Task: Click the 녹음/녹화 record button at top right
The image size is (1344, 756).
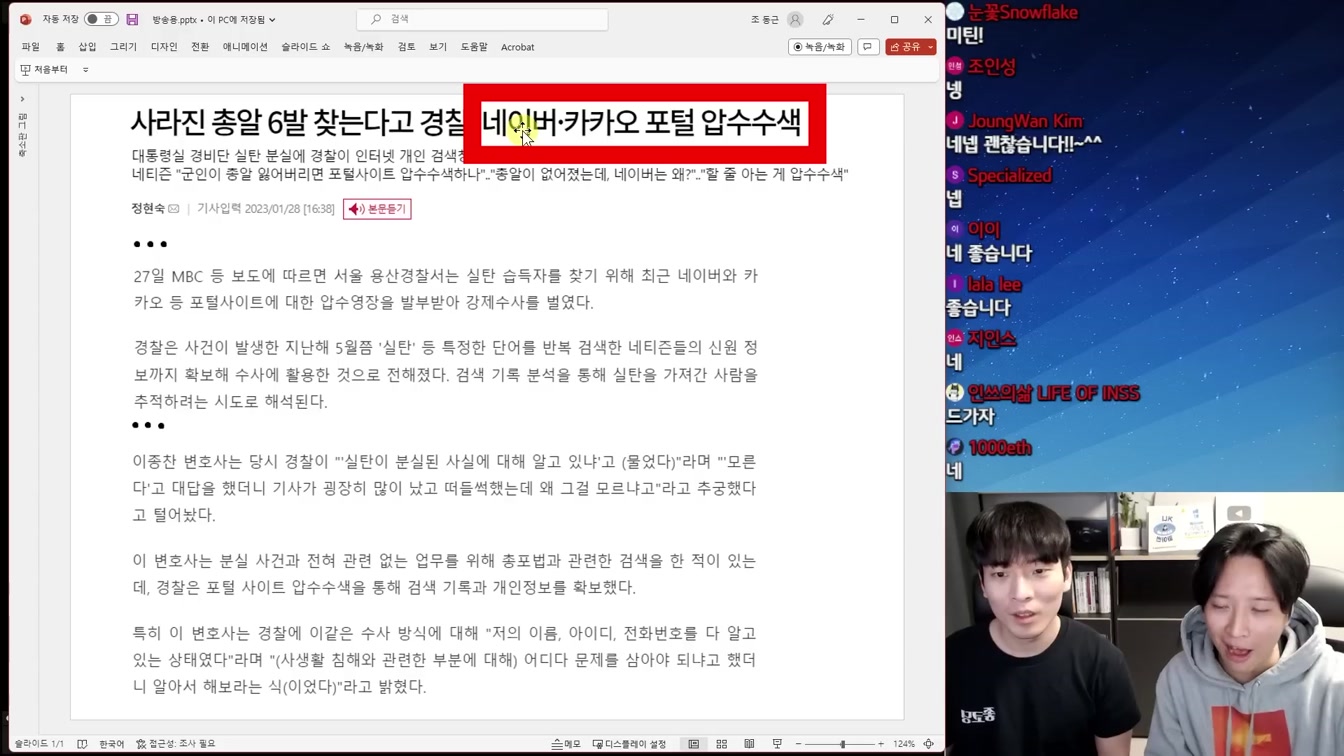Action: coord(819,47)
